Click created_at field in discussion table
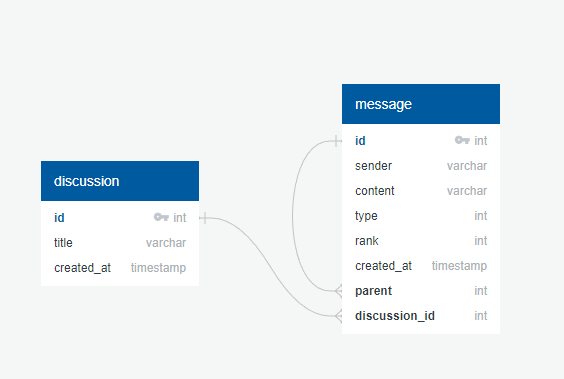The width and height of the screenshot is (564, 379). coord(120,268)
